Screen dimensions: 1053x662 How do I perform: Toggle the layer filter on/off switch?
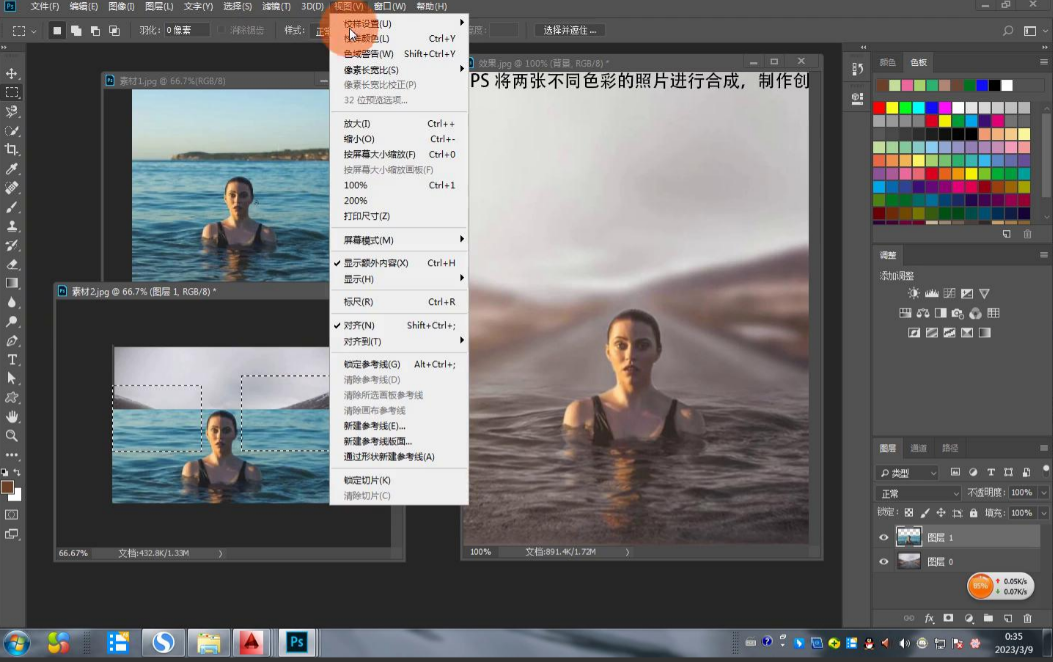(x=1045, y=469)
